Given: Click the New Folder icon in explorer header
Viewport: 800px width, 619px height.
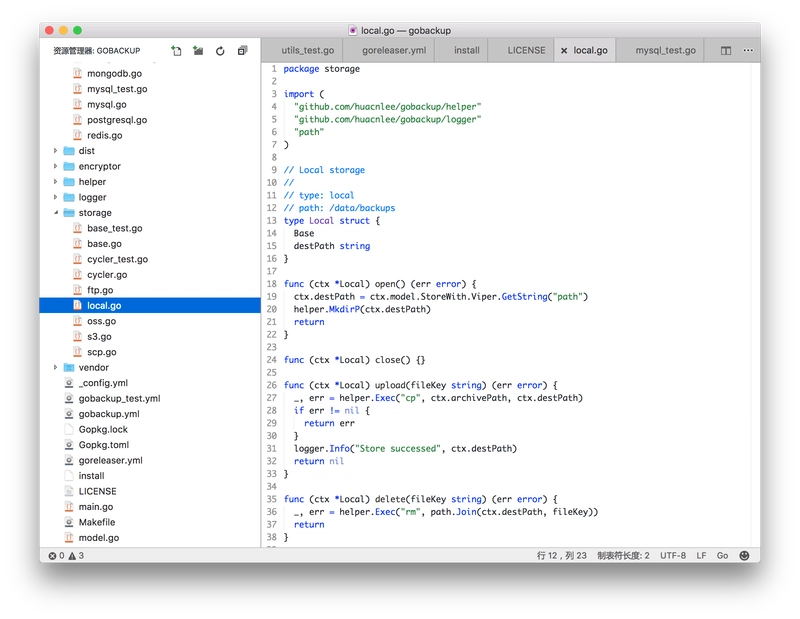Looking at the screenshot, I should [x=198, y=51].
